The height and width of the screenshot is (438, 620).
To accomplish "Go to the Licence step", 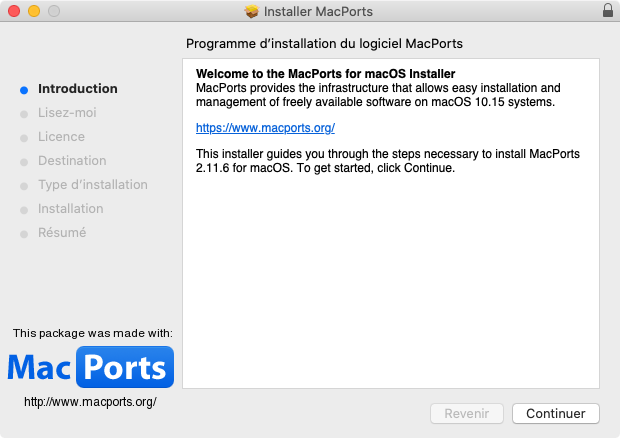I will (61, 137).
